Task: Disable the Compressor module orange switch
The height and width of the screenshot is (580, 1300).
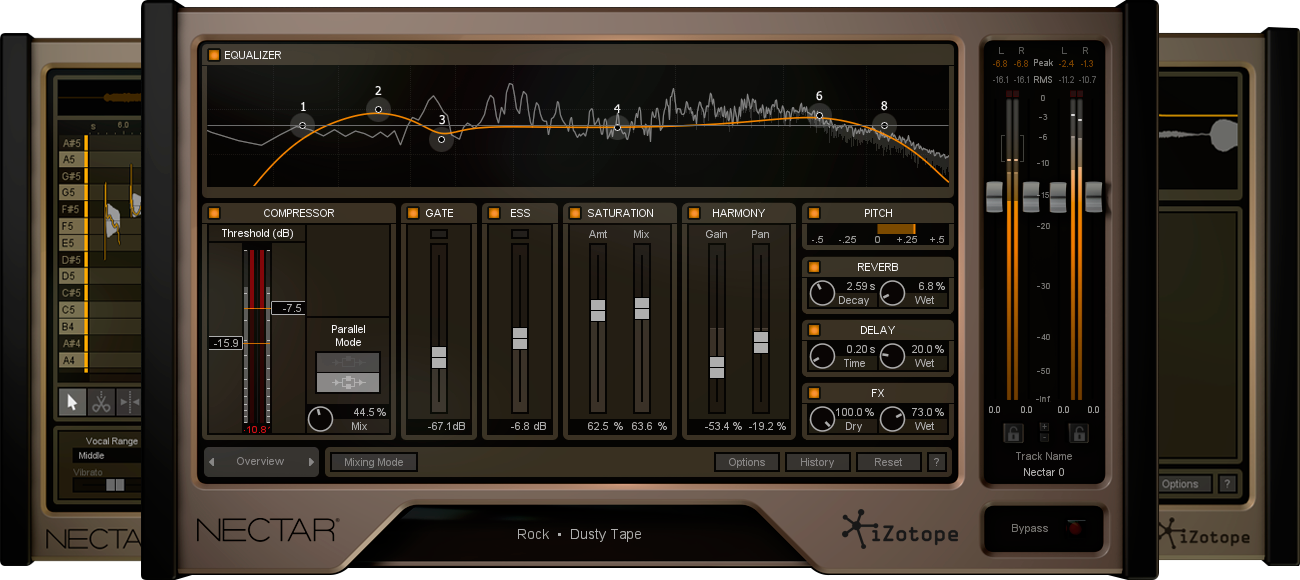Action: coord(214,213)
